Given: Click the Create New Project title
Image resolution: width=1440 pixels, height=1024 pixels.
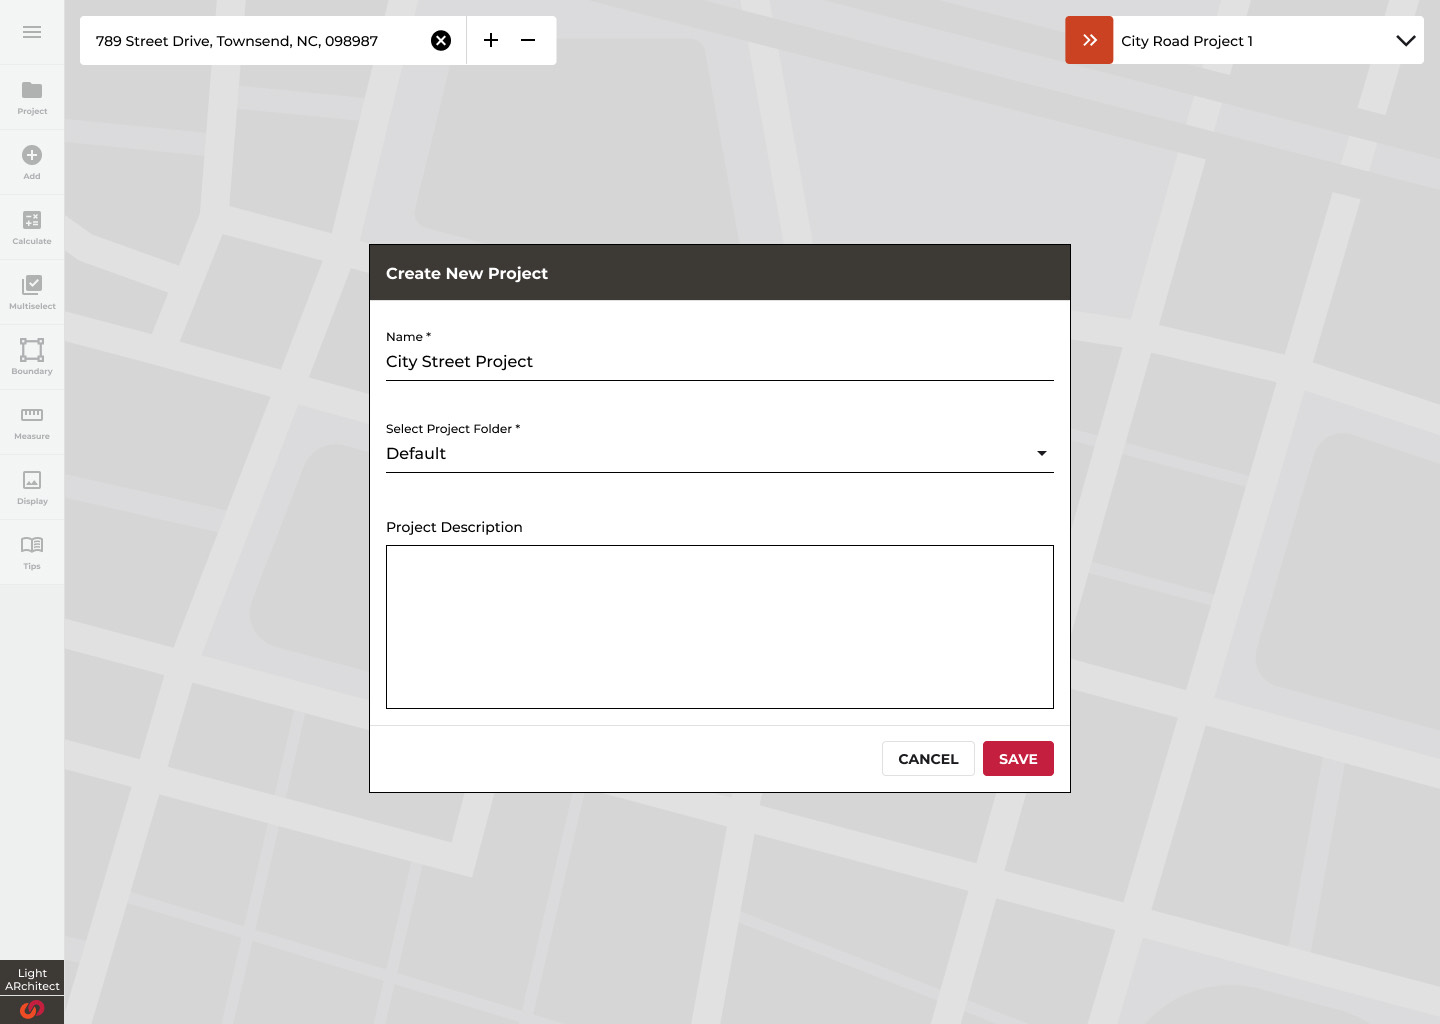Looking at the screenshot, I should (467, 273).
